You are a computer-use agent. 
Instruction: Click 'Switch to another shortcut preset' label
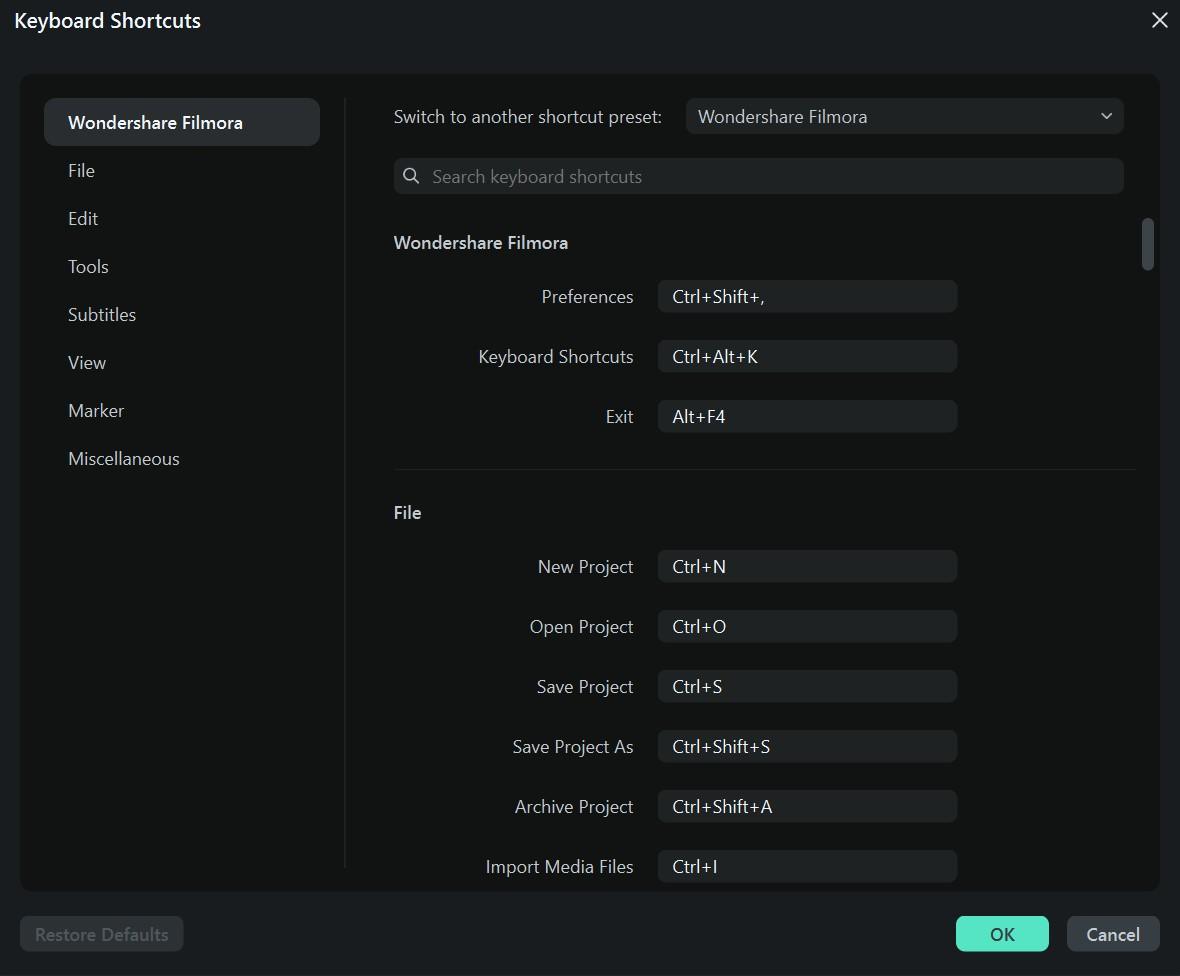528,117
